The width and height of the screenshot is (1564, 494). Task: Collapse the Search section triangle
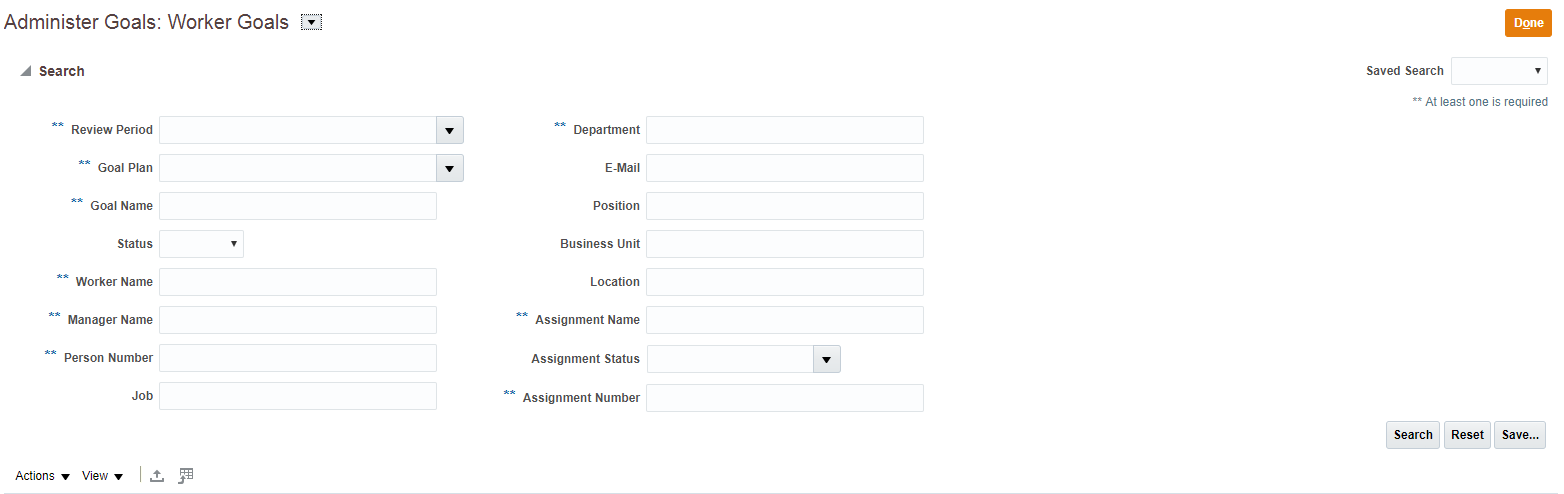click(25, 71)
